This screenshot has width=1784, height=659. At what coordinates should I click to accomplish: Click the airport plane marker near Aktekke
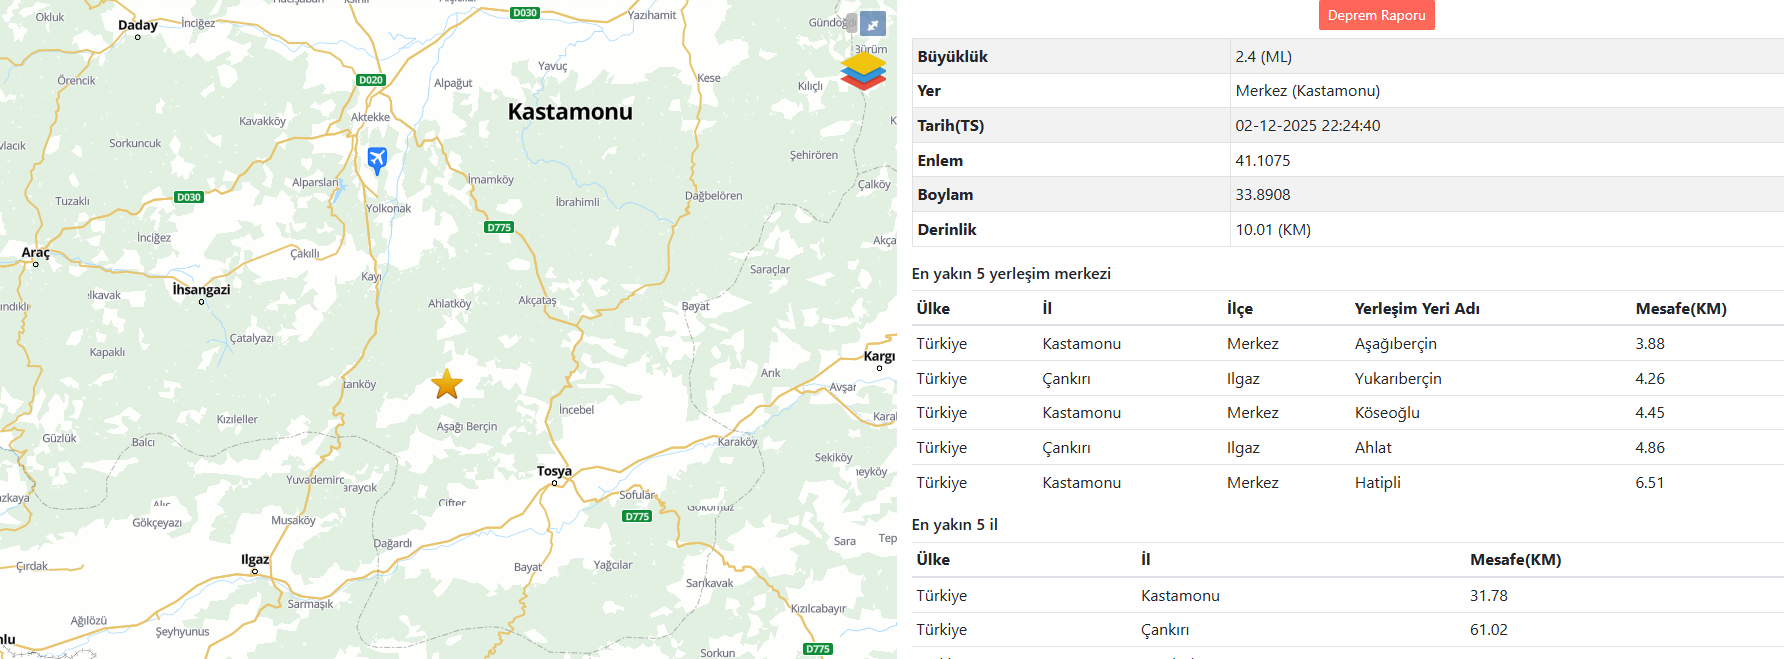point(377,160)
